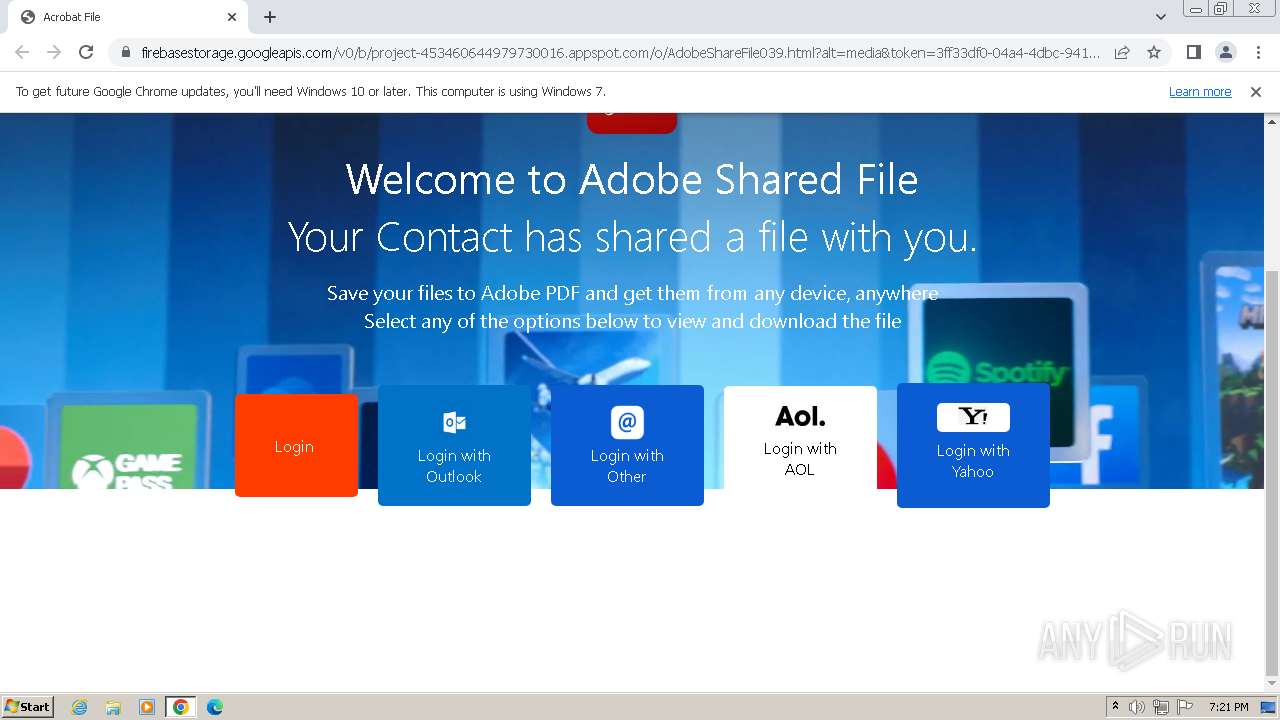Expand the tab search dropdown
This screenshot has height=720, width=1280.
click(x=1161, y=17)
